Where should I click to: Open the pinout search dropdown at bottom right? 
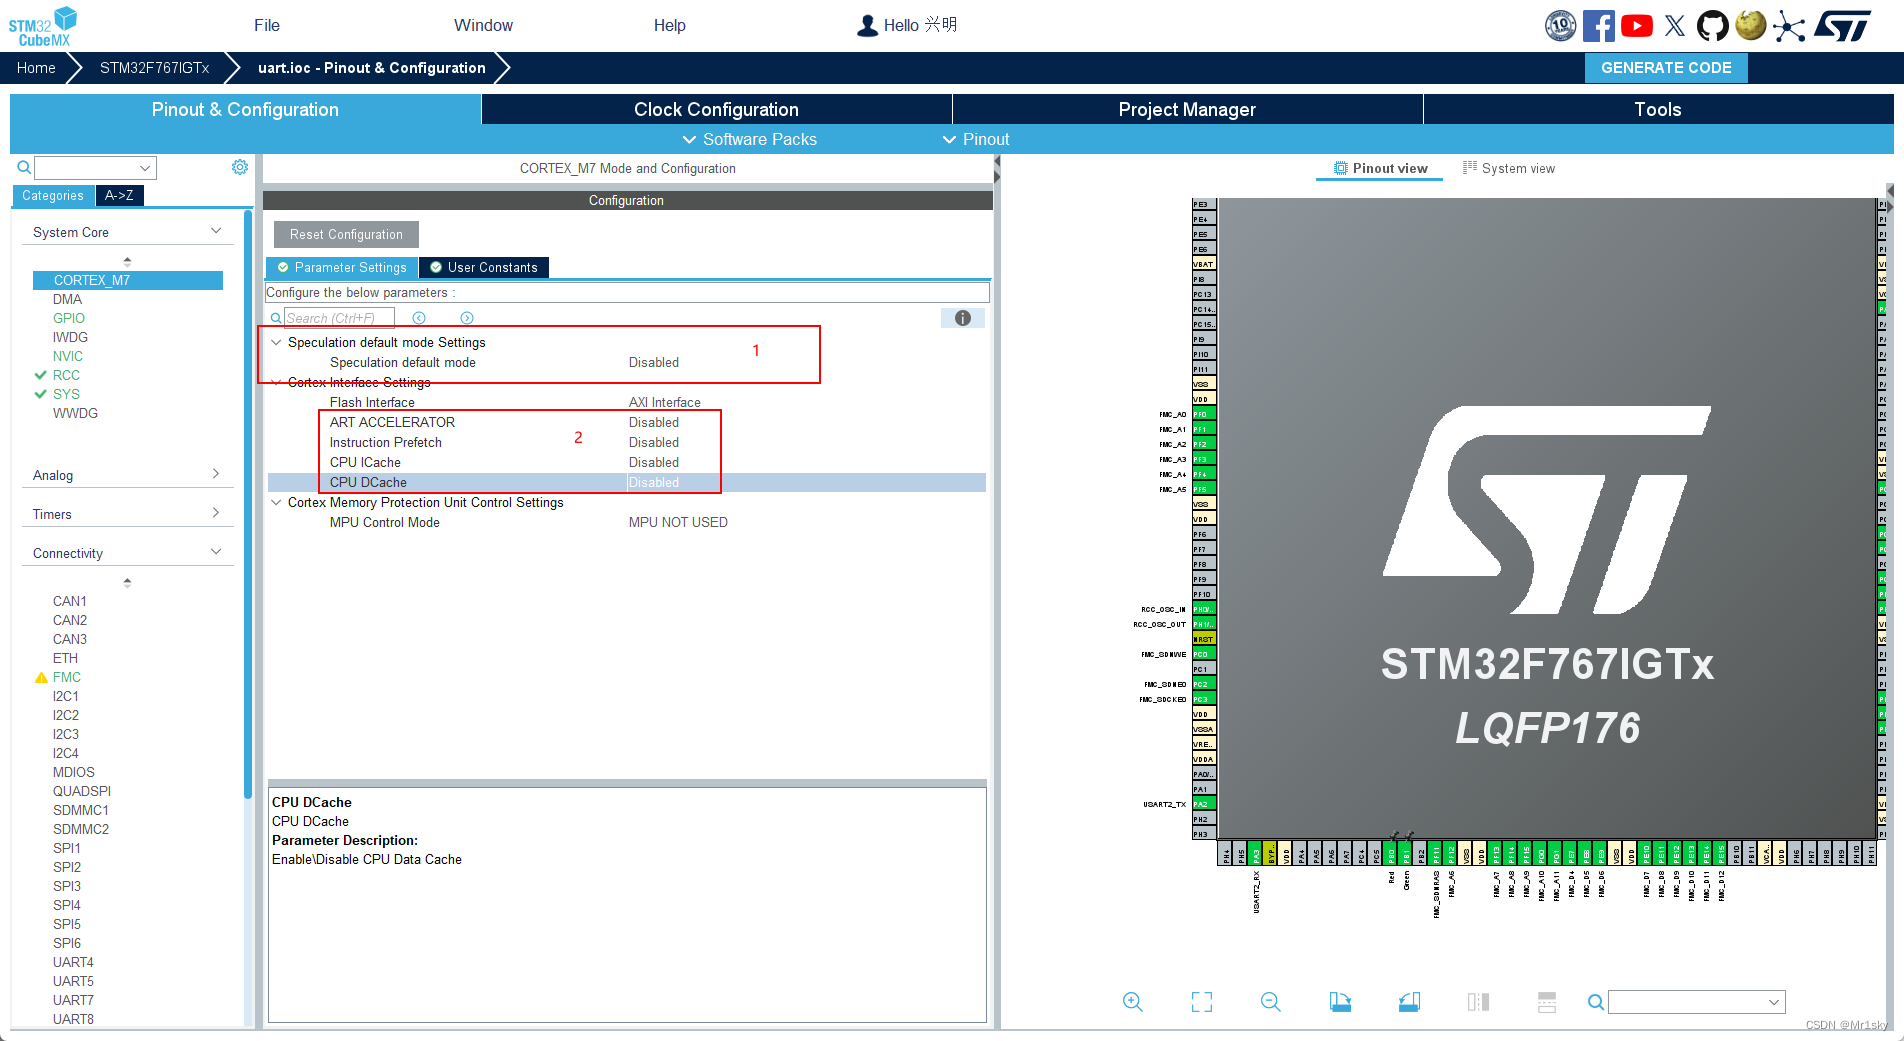coord(1775,1001)
